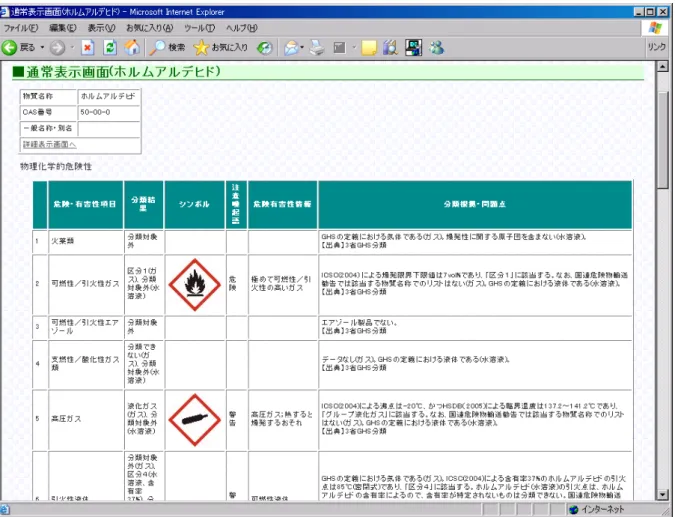Click the vertical scrollbar thumb
675x517 pixels.
(x=663, y=140)
